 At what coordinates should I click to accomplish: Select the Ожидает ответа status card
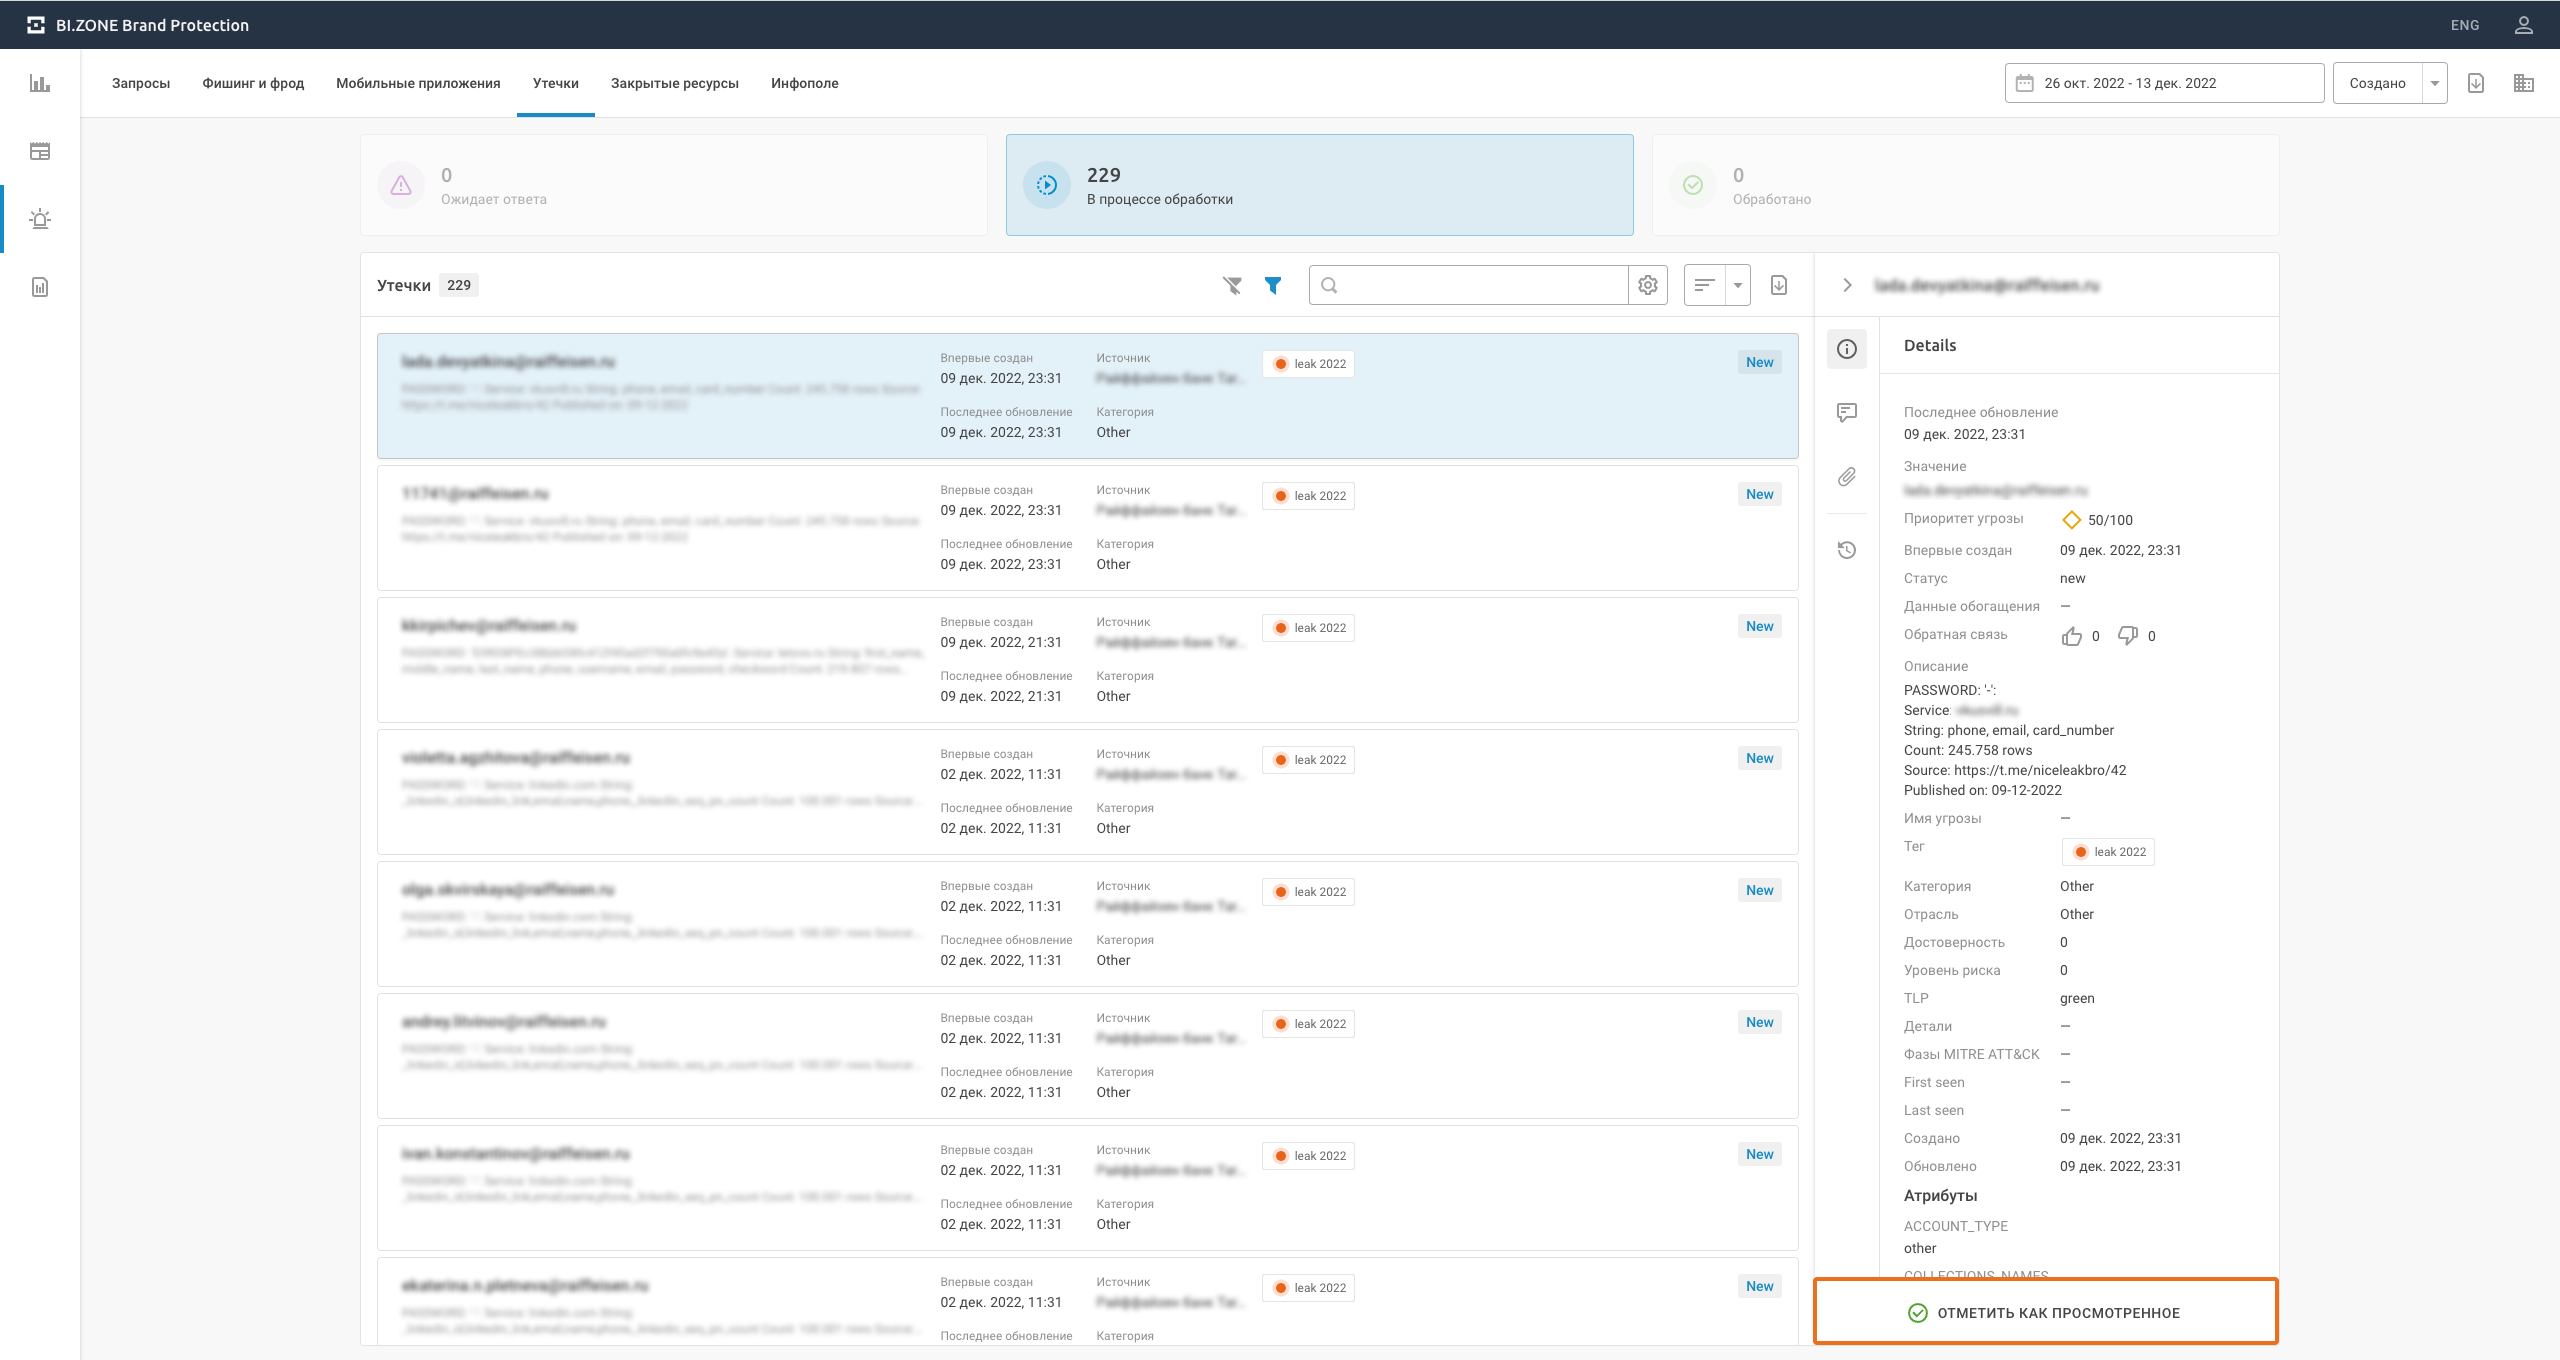674,185
